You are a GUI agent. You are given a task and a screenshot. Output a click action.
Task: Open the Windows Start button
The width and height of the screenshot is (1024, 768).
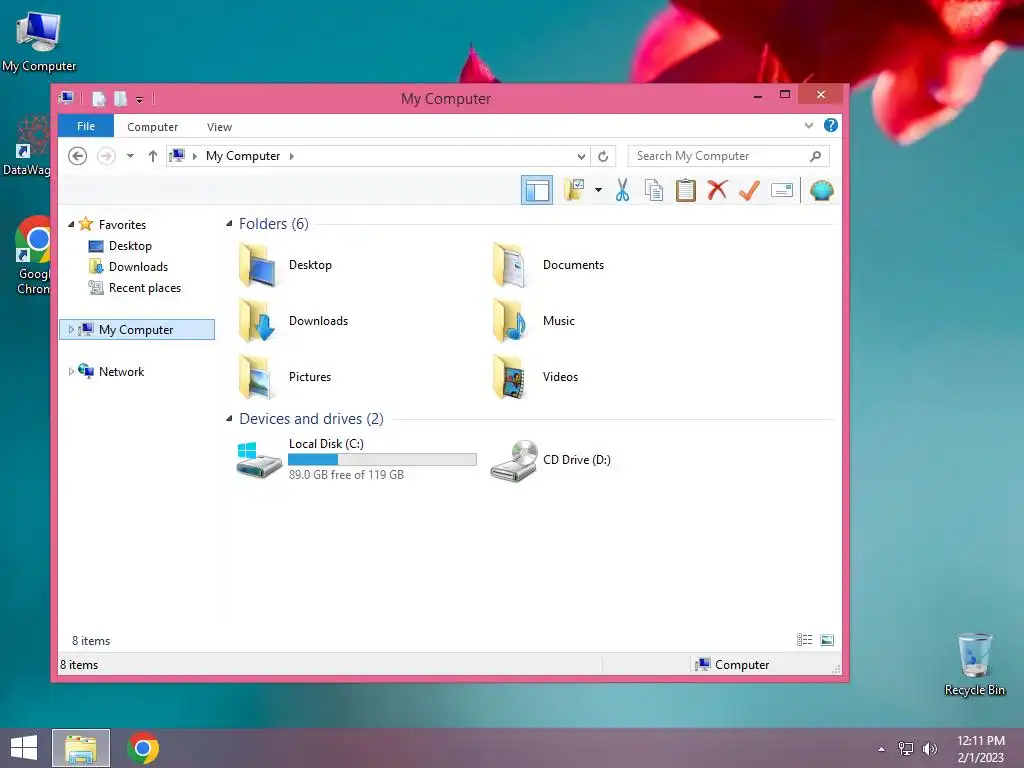pyautogui.click(x=24, y=748)
